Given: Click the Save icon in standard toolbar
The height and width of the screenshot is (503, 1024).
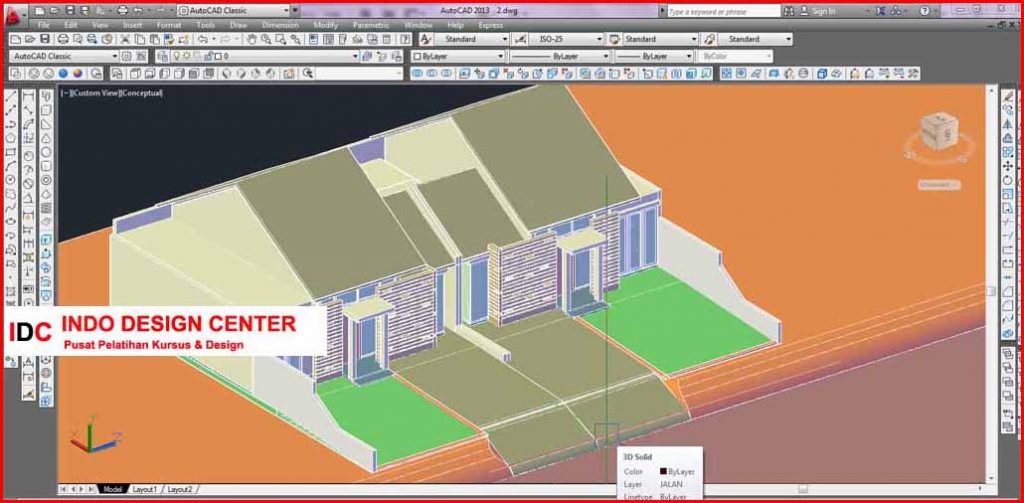Looking at the screenshot, I should coord(45,39).
